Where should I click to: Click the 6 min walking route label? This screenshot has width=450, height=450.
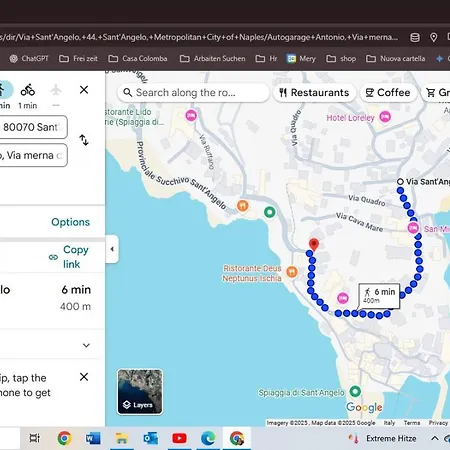click(379, 295)
